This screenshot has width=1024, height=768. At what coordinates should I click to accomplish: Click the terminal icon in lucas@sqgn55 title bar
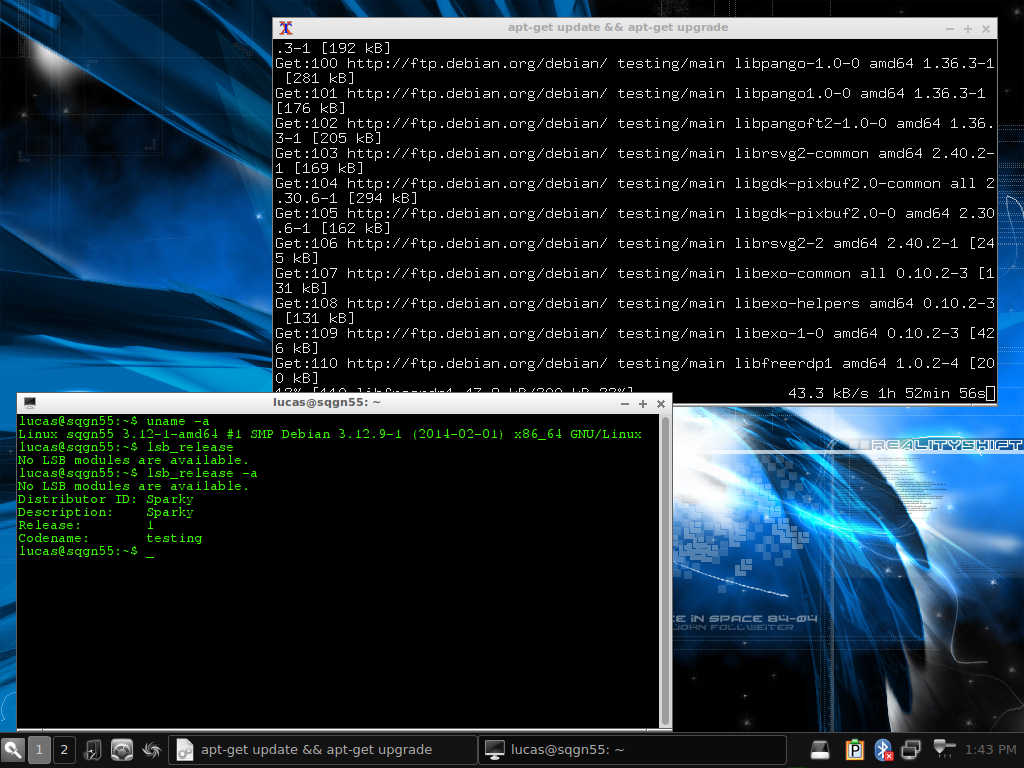click(x=29, y=403)
